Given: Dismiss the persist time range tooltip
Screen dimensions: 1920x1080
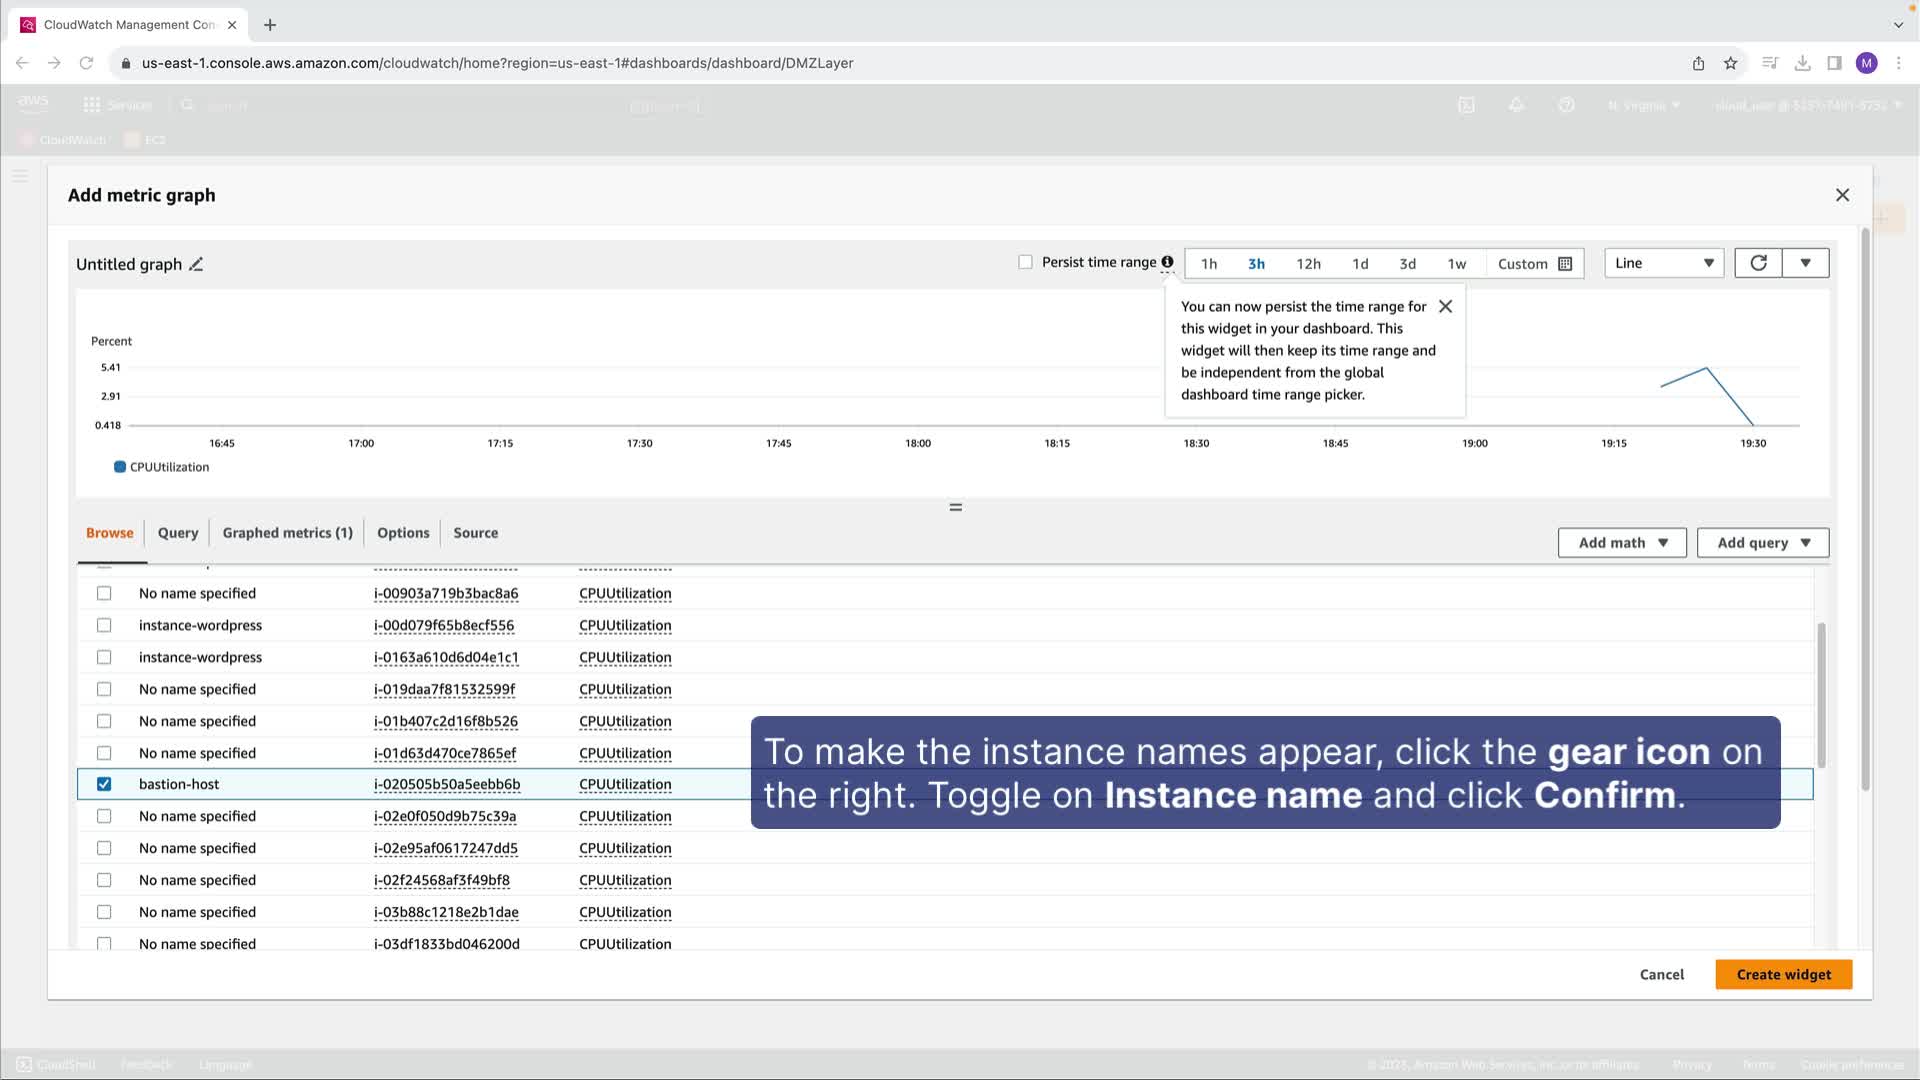Looking at the screenshot, I should [x=1445, y=307].
